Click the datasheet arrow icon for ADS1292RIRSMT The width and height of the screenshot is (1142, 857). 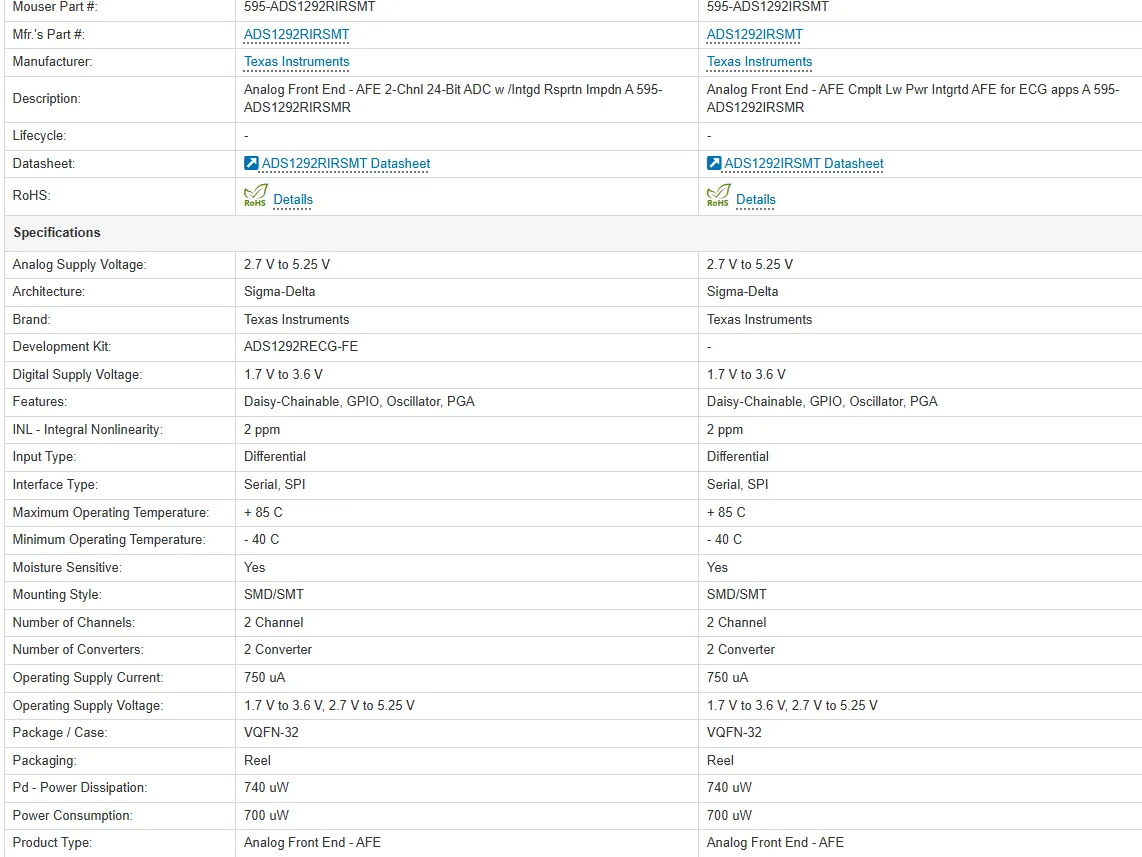point(251,163)
